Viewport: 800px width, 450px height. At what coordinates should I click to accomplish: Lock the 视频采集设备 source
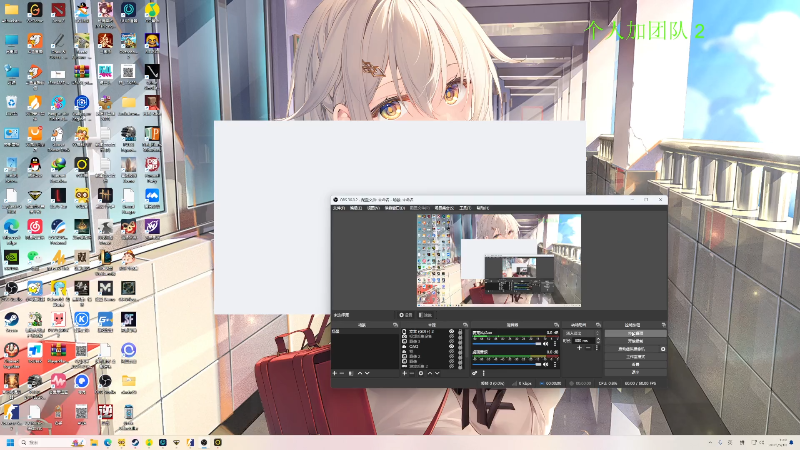pyautogui.click(x=460, y=336)
